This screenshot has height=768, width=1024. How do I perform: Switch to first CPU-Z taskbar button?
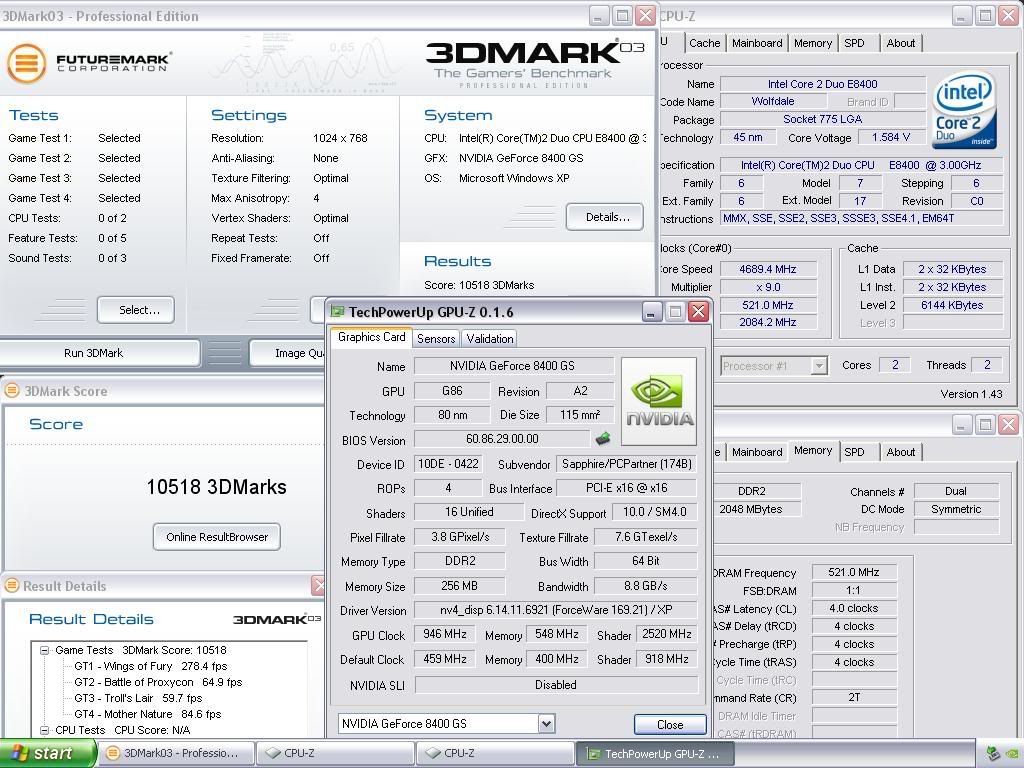(336, 754)
